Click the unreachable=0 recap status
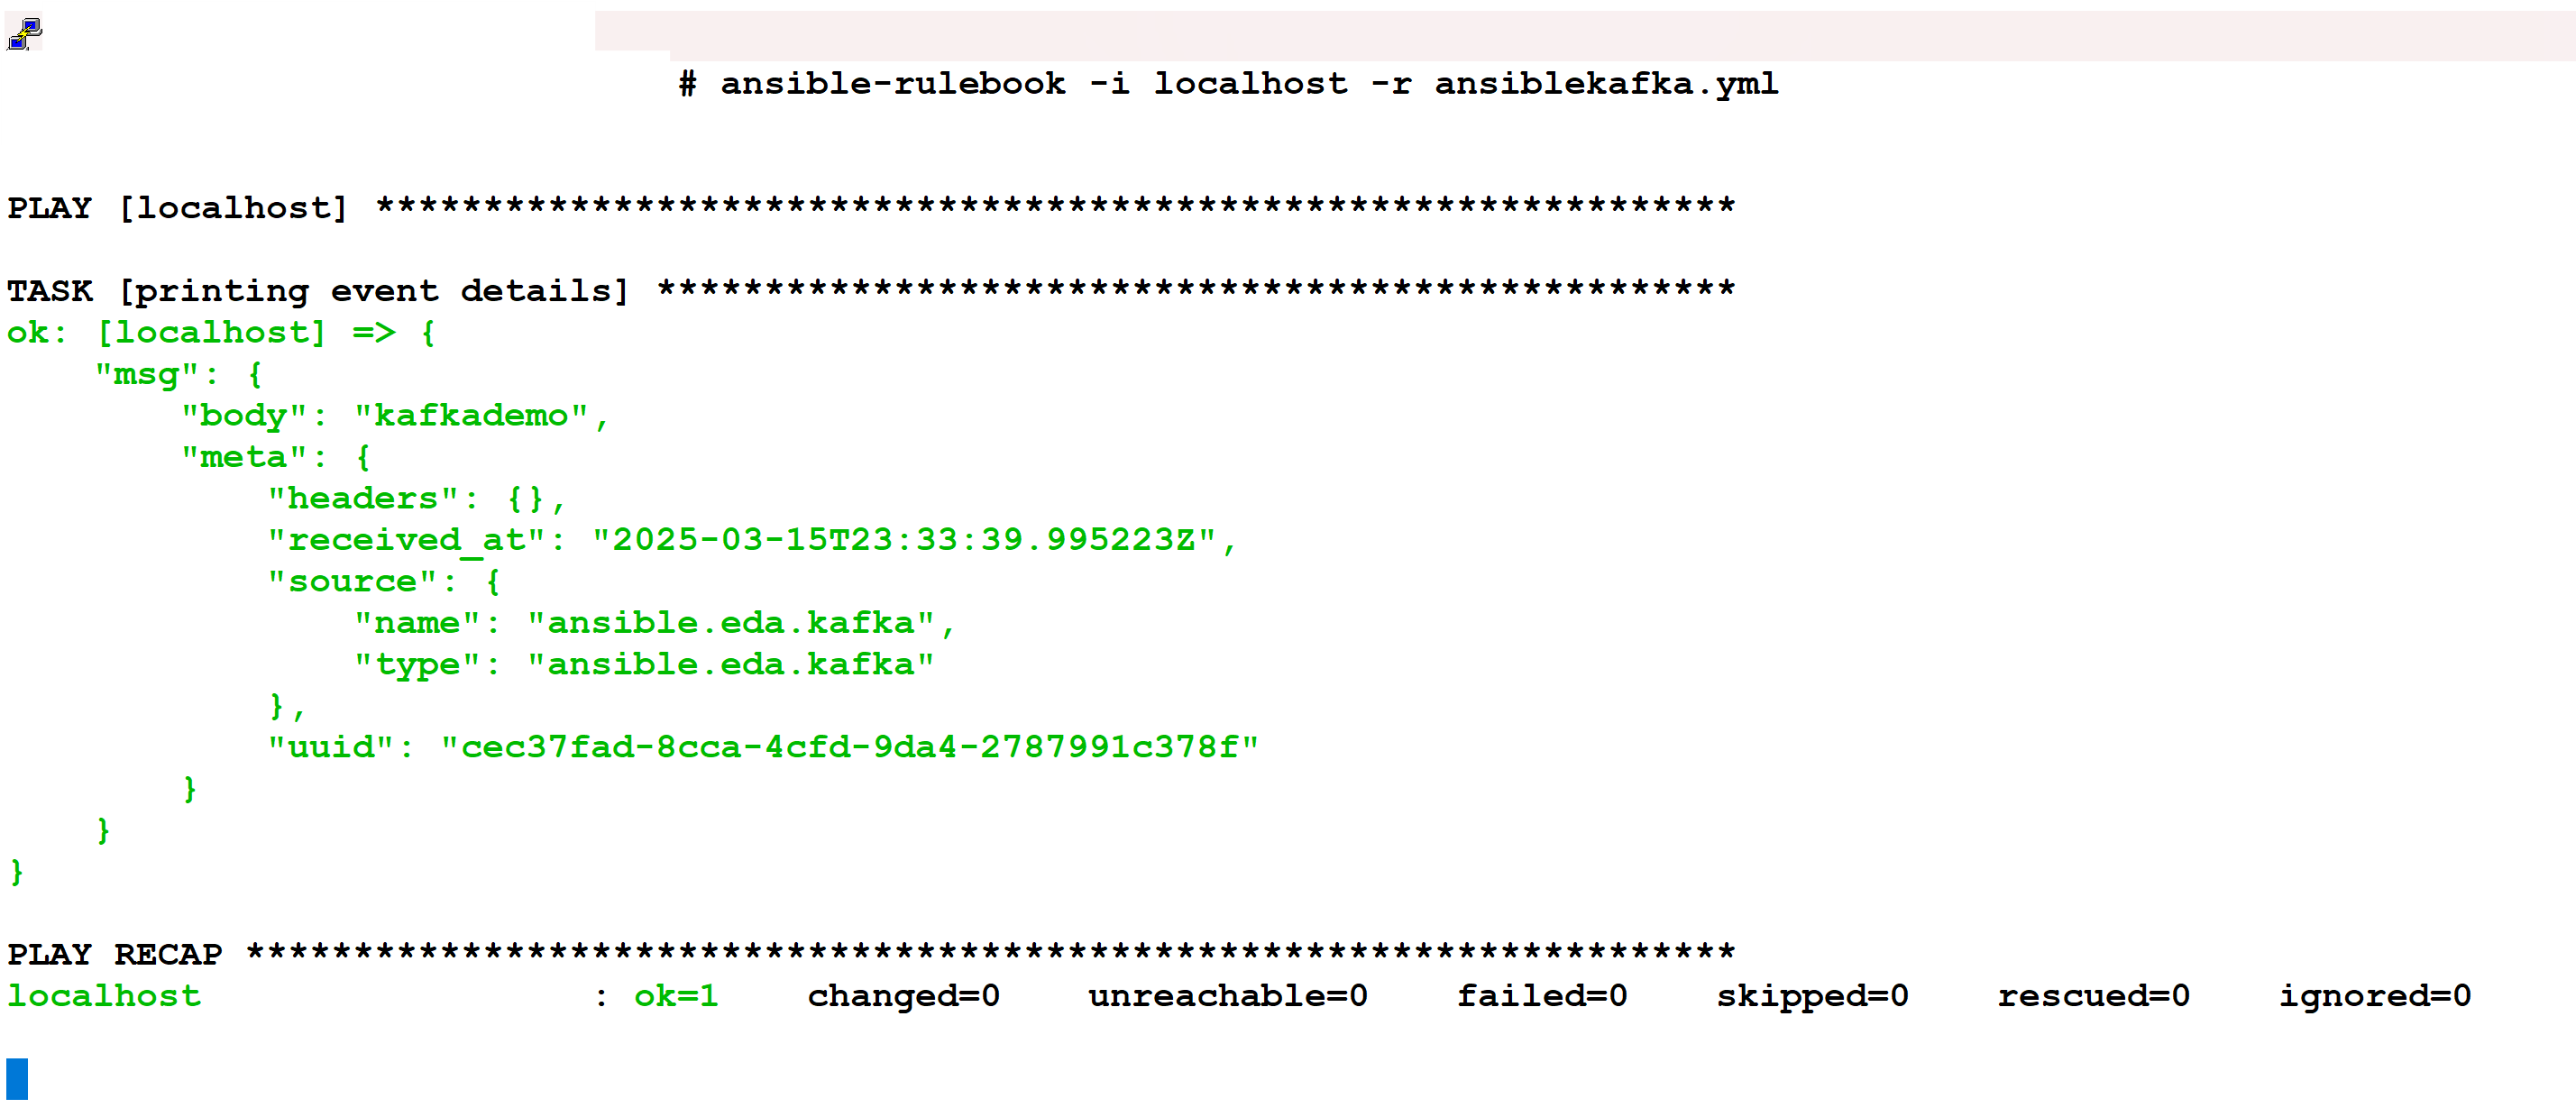Image resolution: width=2576 pixels, height=1117 pixels. coord(1228,996)
